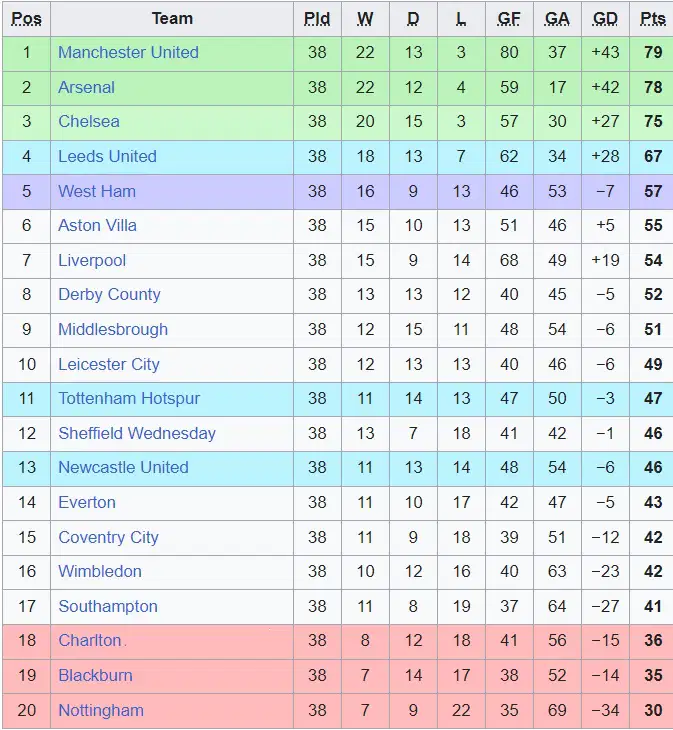Follow the Middlesbrough link

[113, 329]
